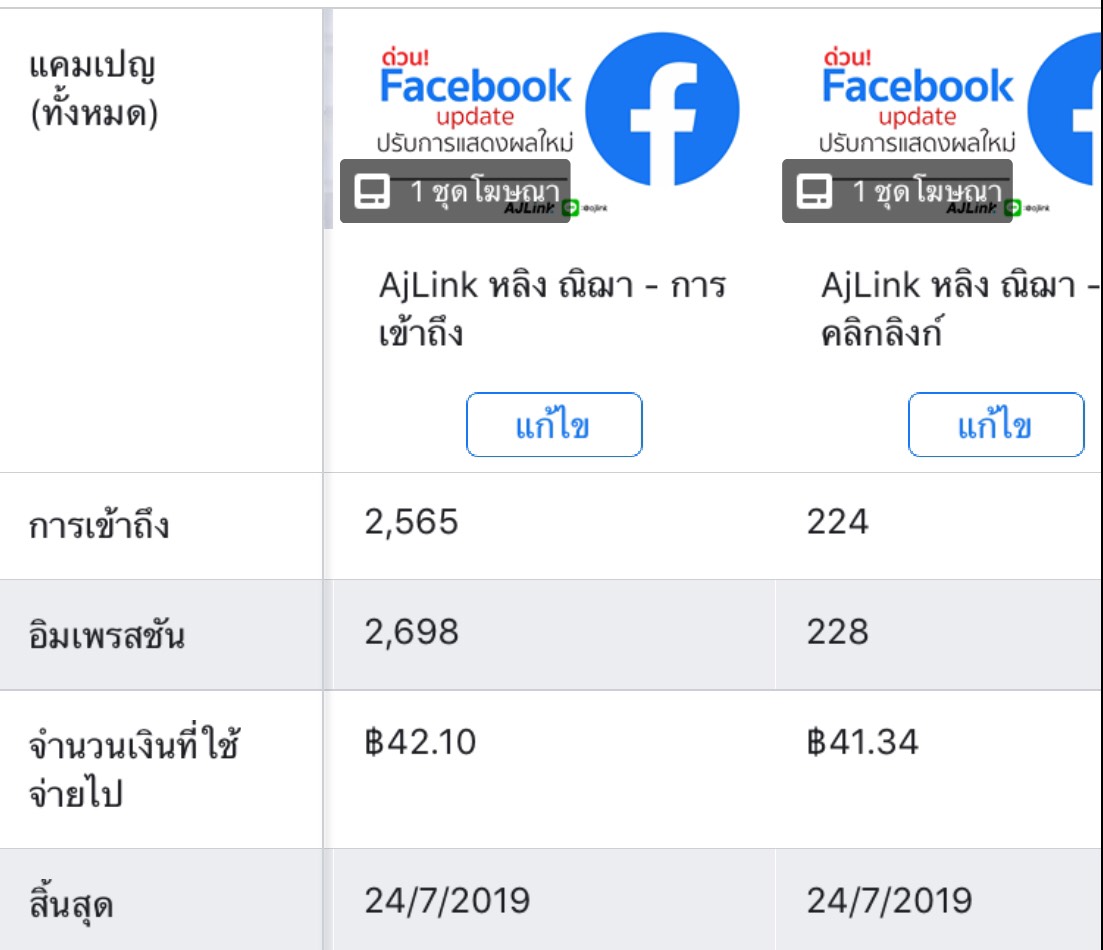This screenshot has width=1103, height=950.
Task: Click the ad set icon on second campaign
Action: click(x=814, y=191)
